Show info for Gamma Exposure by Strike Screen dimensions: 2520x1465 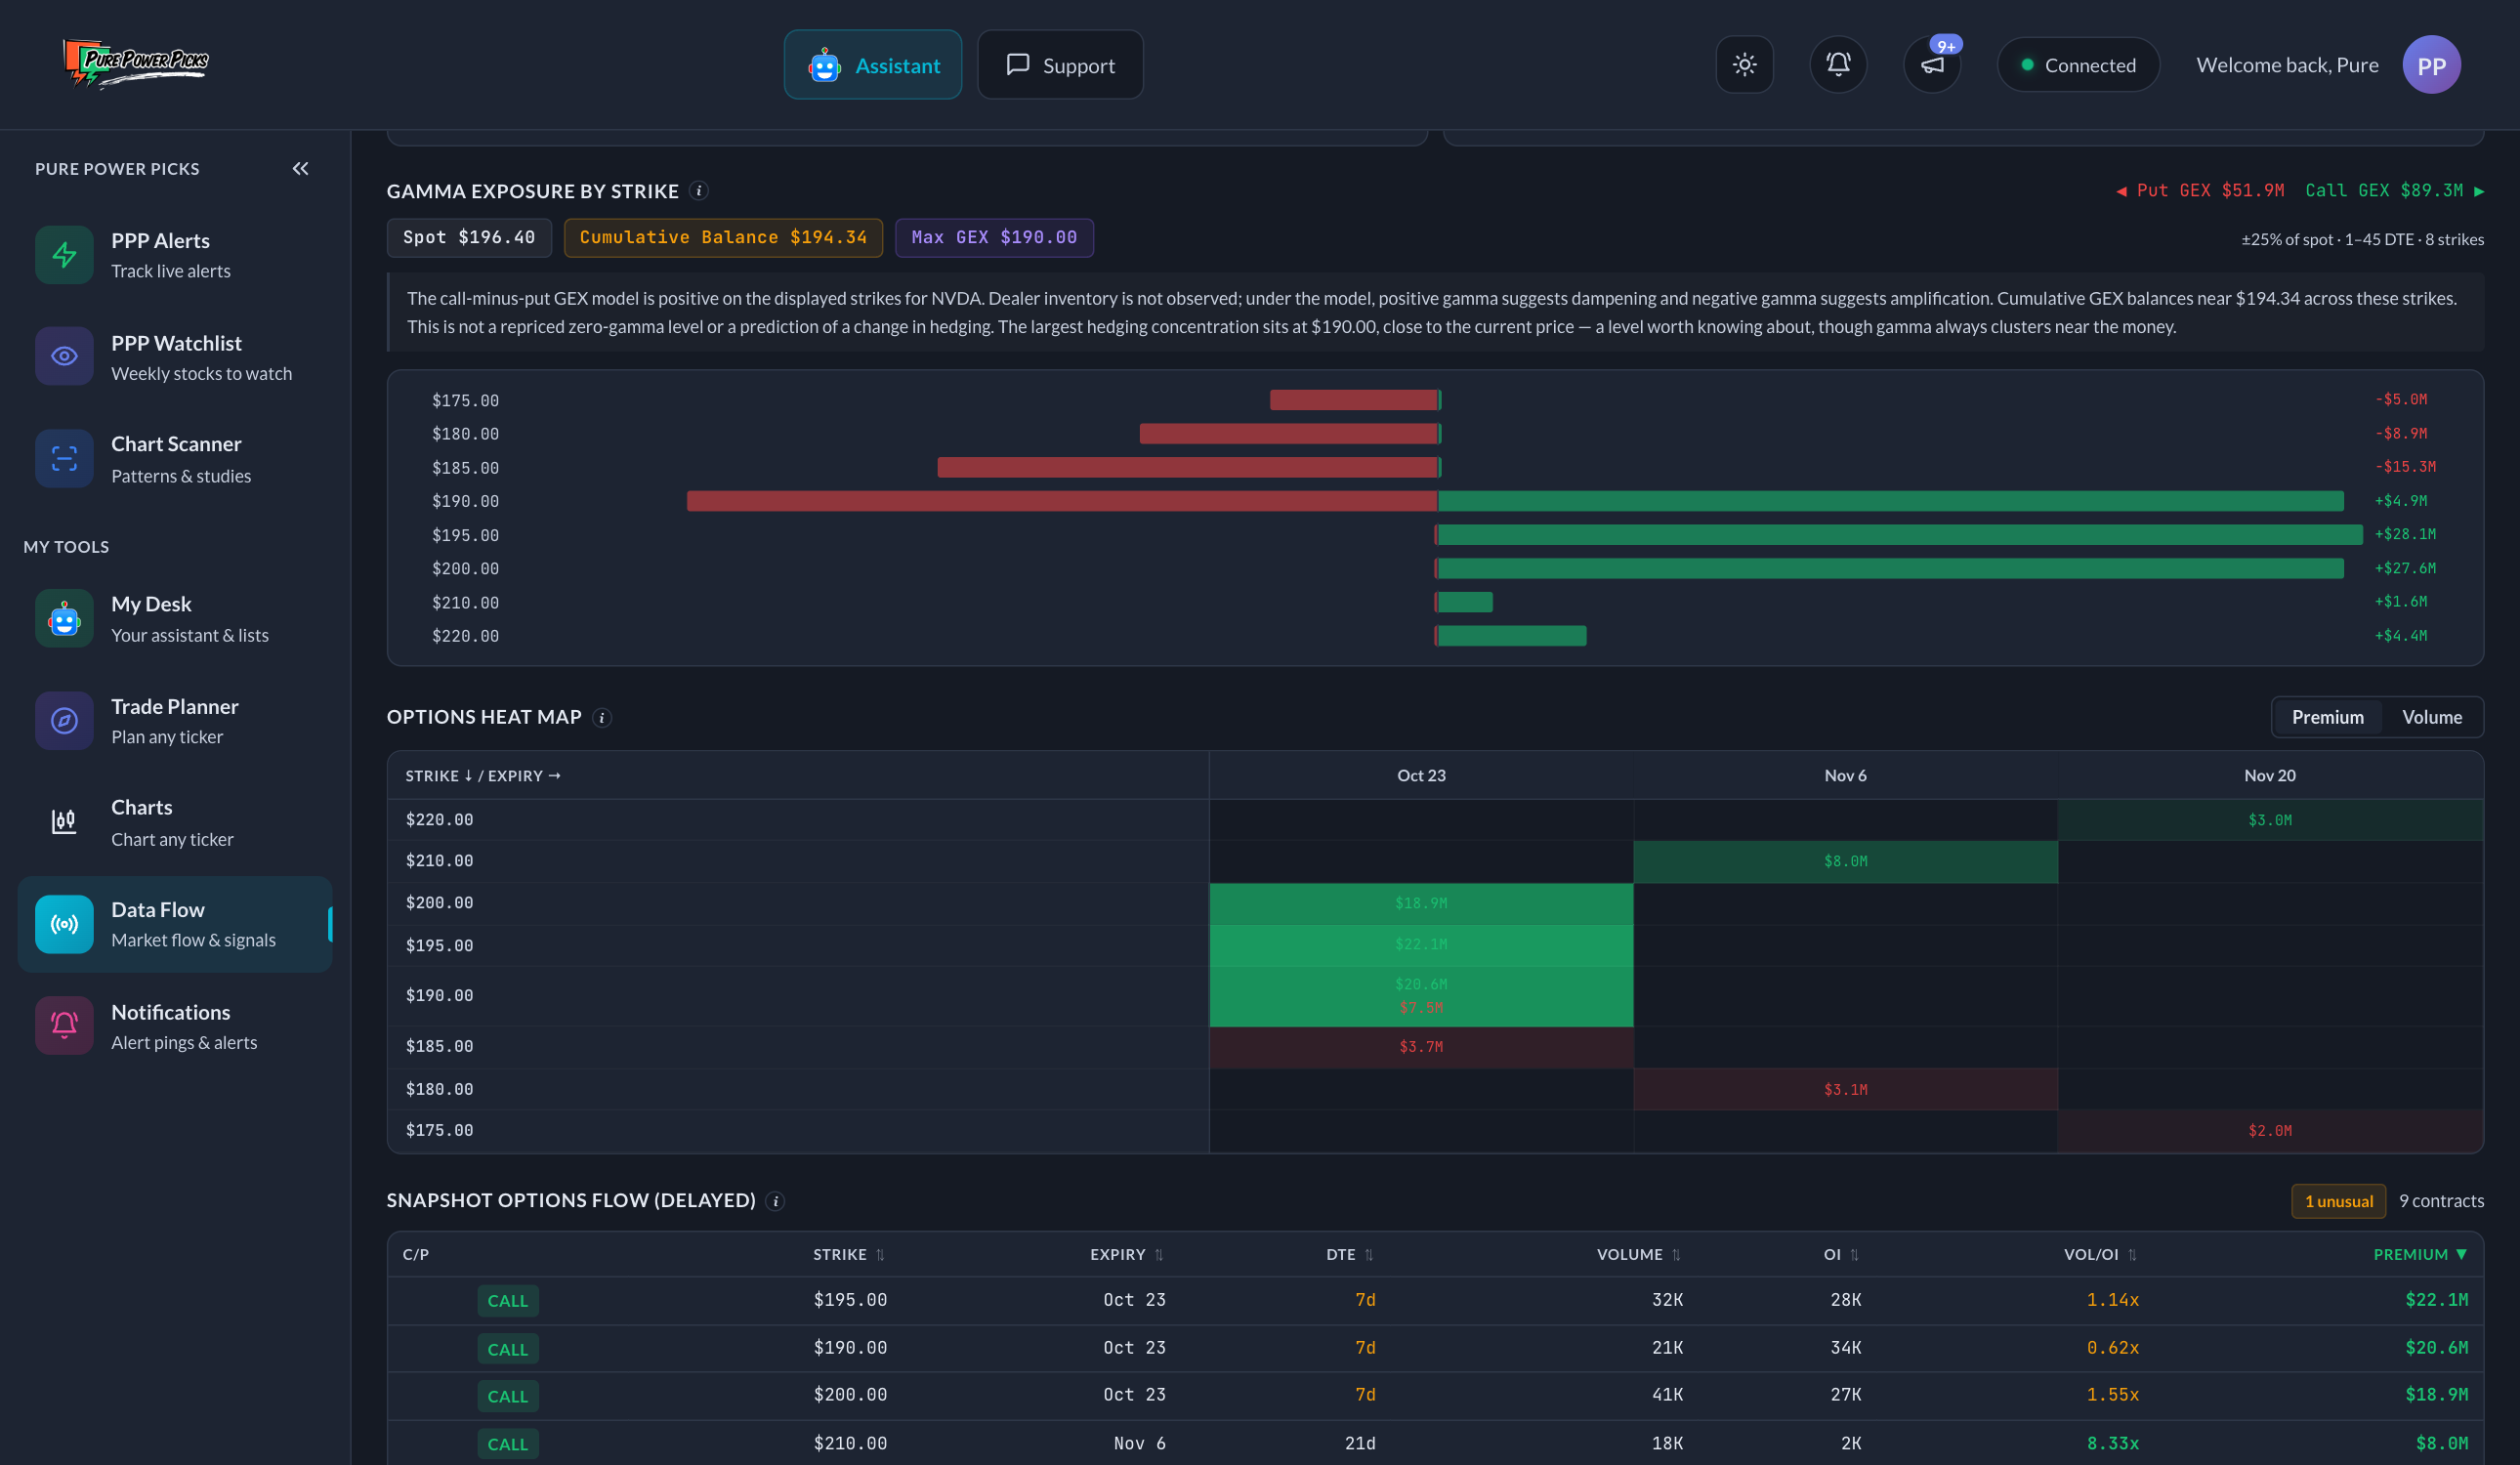click(699, 190)
